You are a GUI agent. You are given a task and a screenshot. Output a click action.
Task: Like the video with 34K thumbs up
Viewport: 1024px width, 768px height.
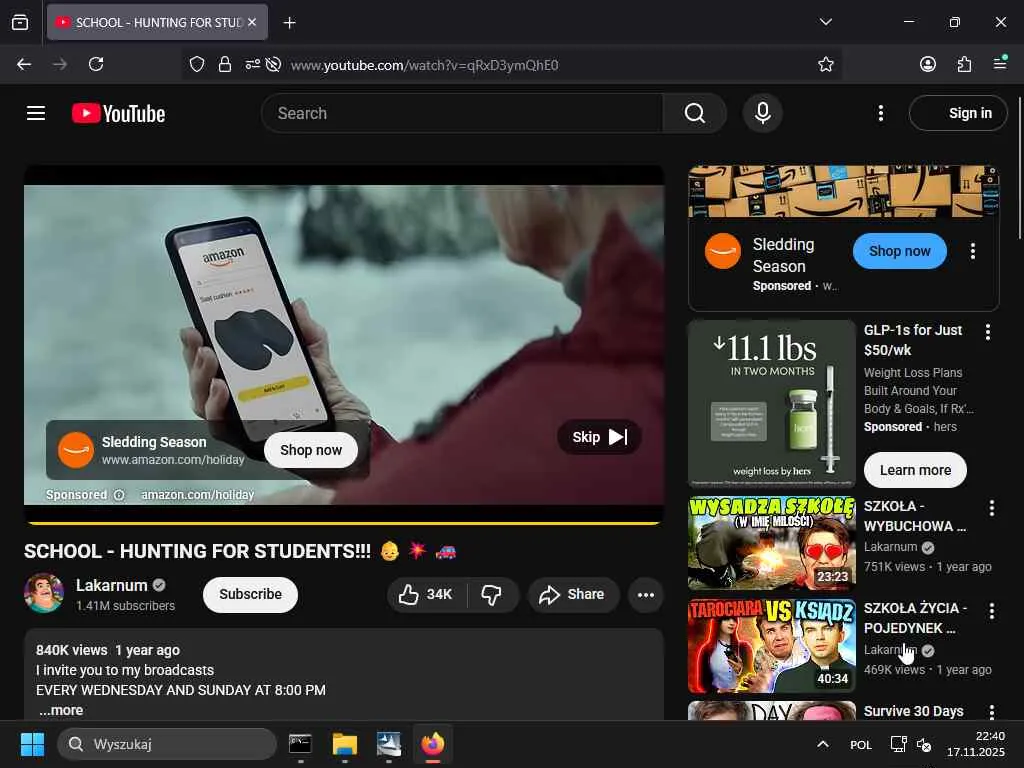click(x=426, y=594)
